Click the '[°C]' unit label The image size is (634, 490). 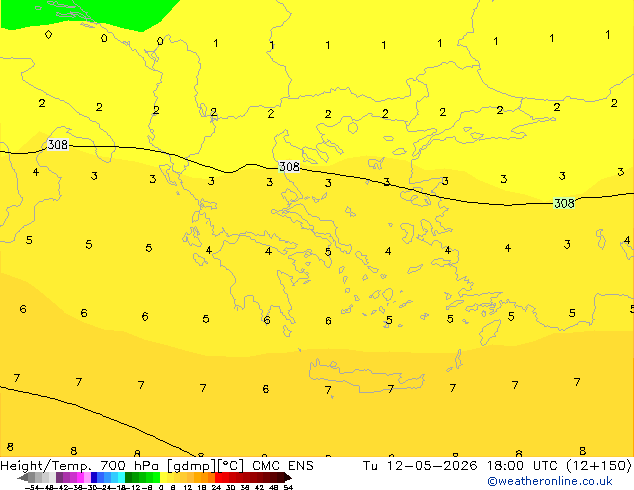pos(230,465)
